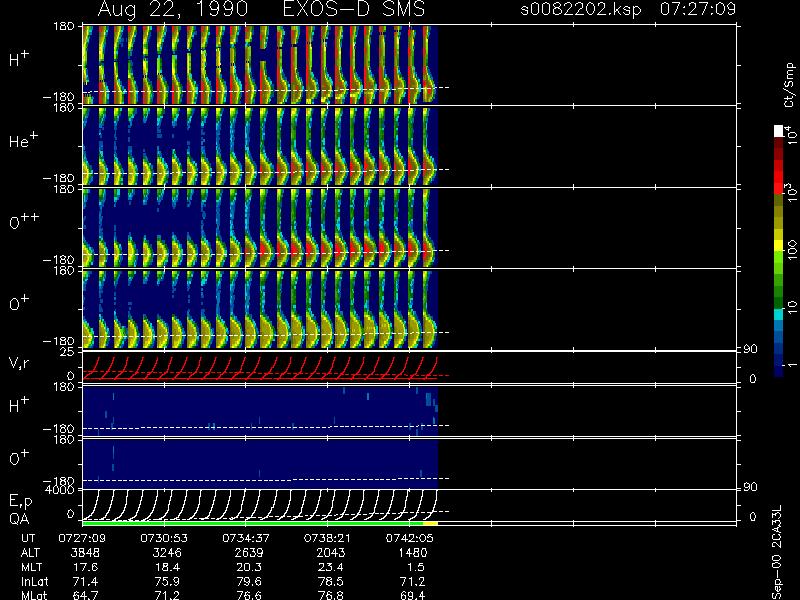
Task: Pick the dark blue bottom band of the colorbar
Action: click(779, 370)
